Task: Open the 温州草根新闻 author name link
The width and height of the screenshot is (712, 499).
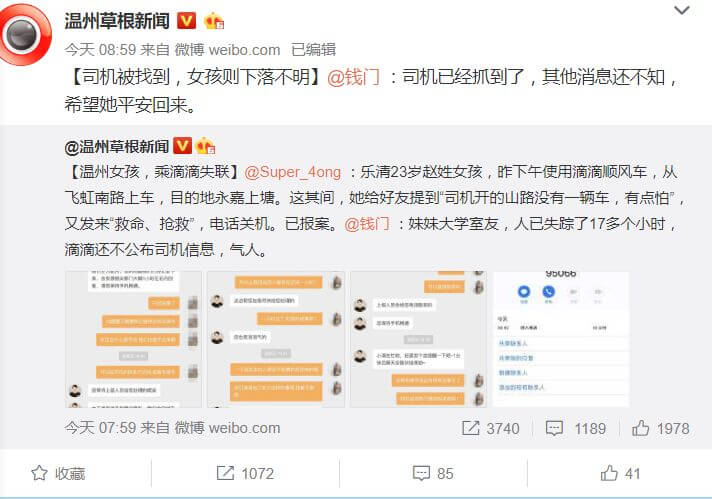Action: [117, 21]
